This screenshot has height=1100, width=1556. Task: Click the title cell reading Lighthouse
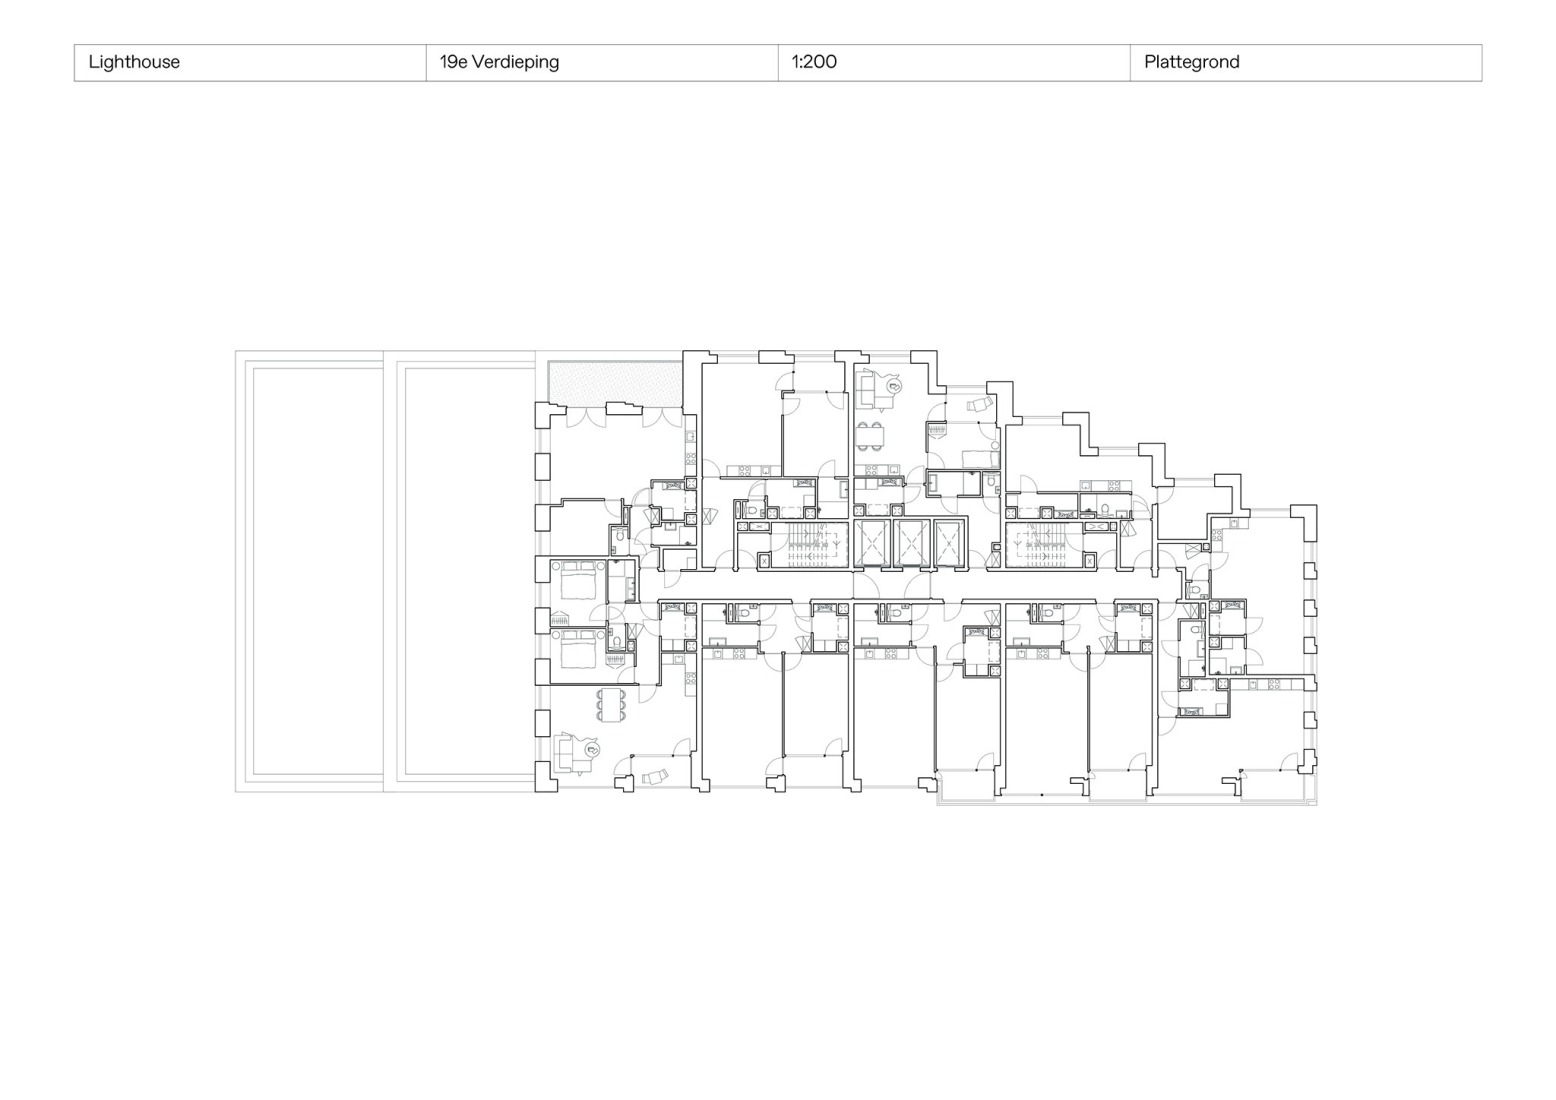point(134,62)
